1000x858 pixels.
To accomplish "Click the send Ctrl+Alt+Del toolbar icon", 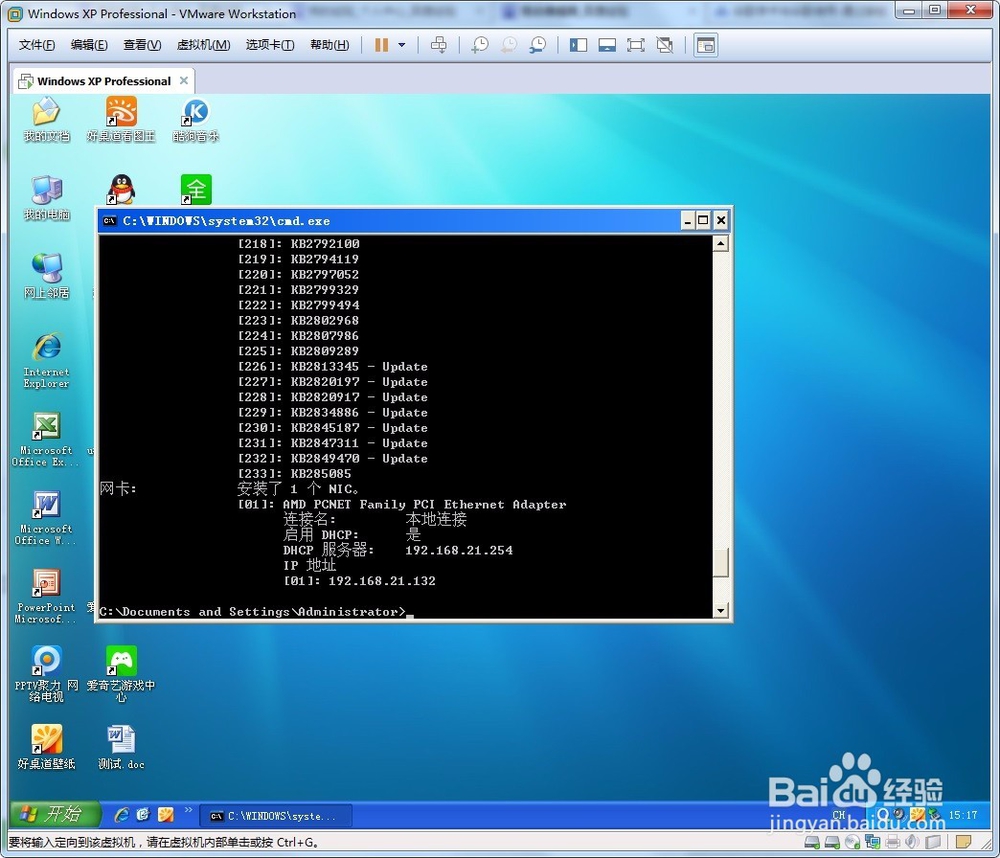I will tap(439, 45).
